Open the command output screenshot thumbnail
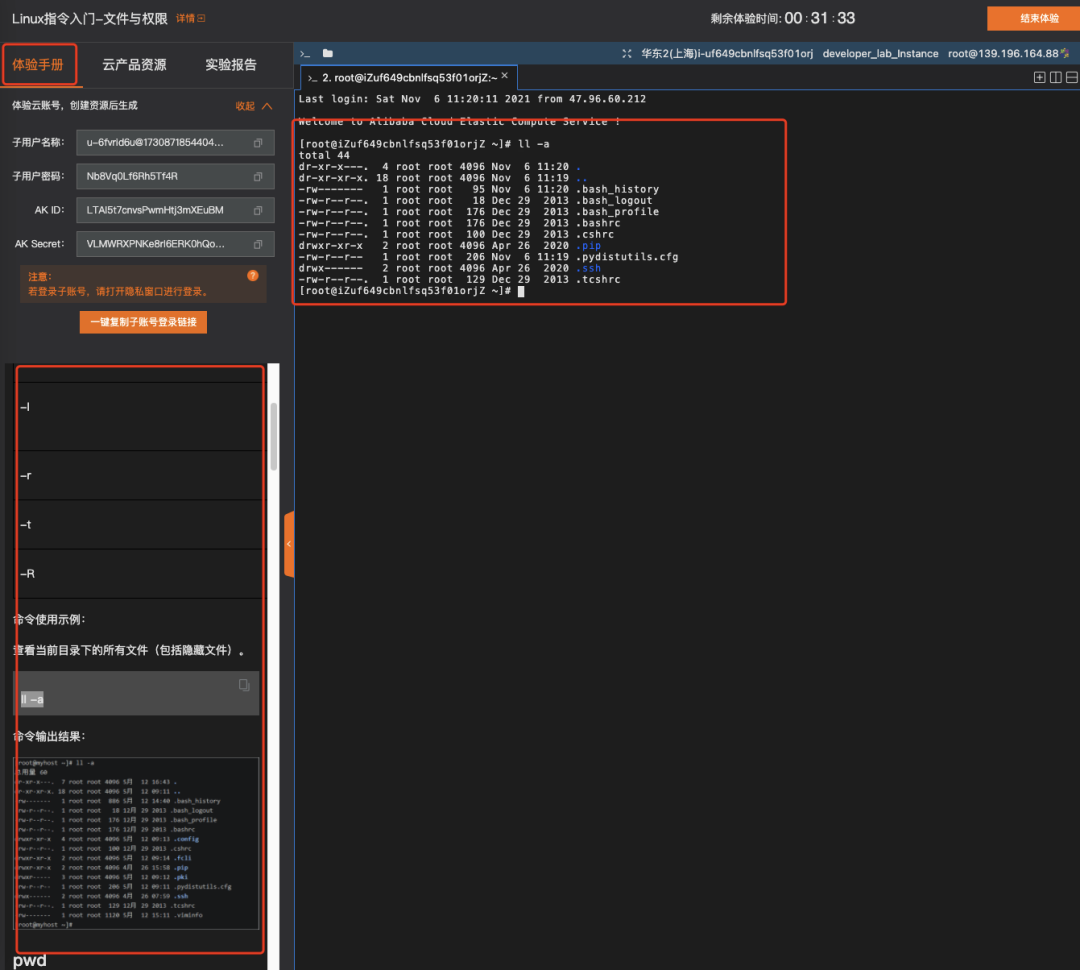1080x970 pixels. [x=136, y=843]
